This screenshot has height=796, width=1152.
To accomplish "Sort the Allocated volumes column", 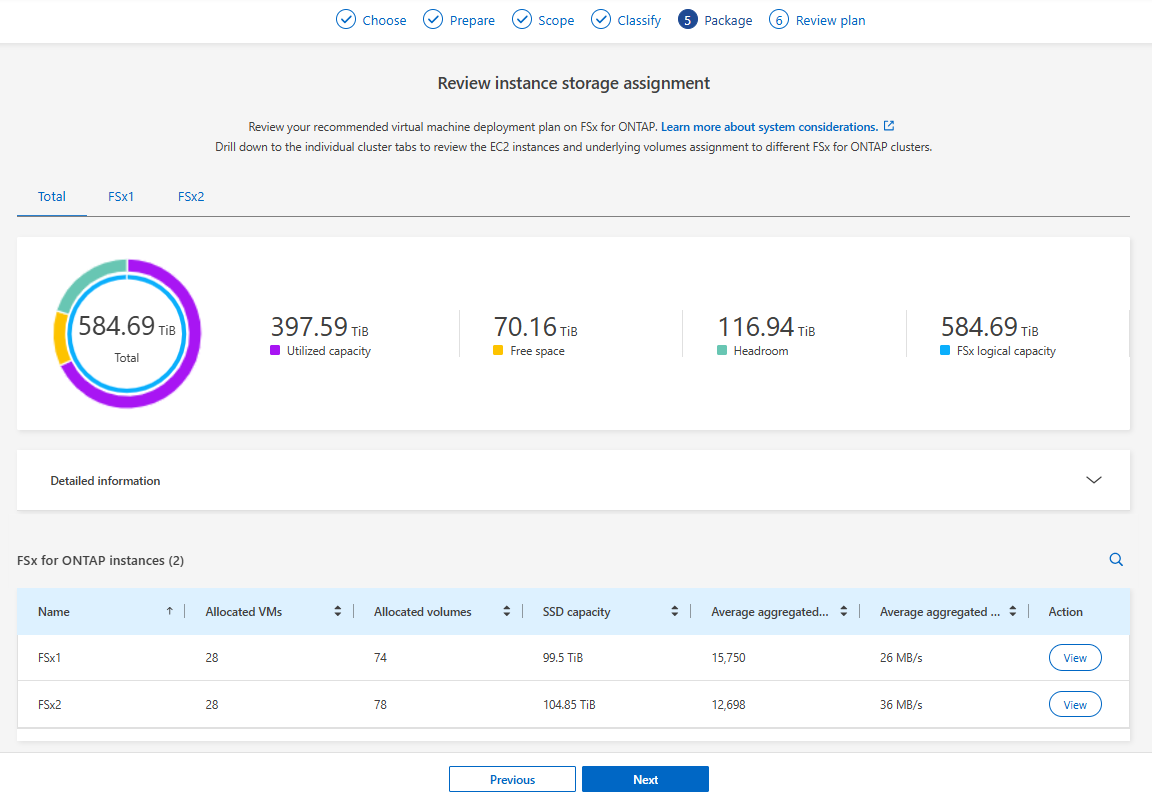I will click(x=507, y=612).
